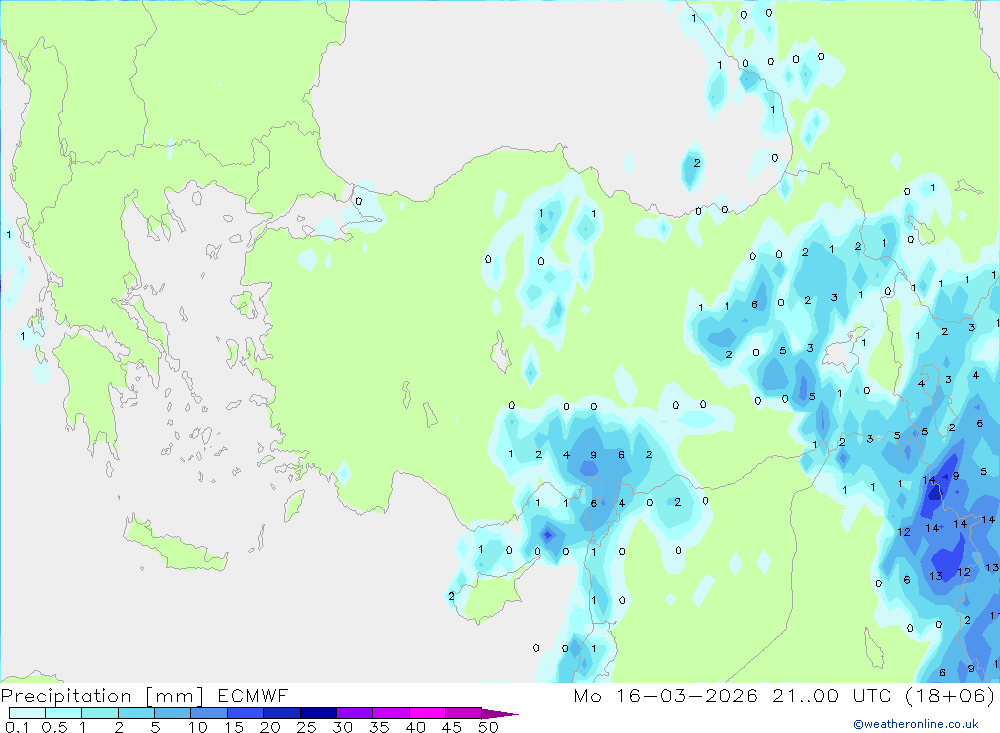Click the 'Mo' weekday label
The height and width of the screenshot is (733, 1000).
coord(587,696)
